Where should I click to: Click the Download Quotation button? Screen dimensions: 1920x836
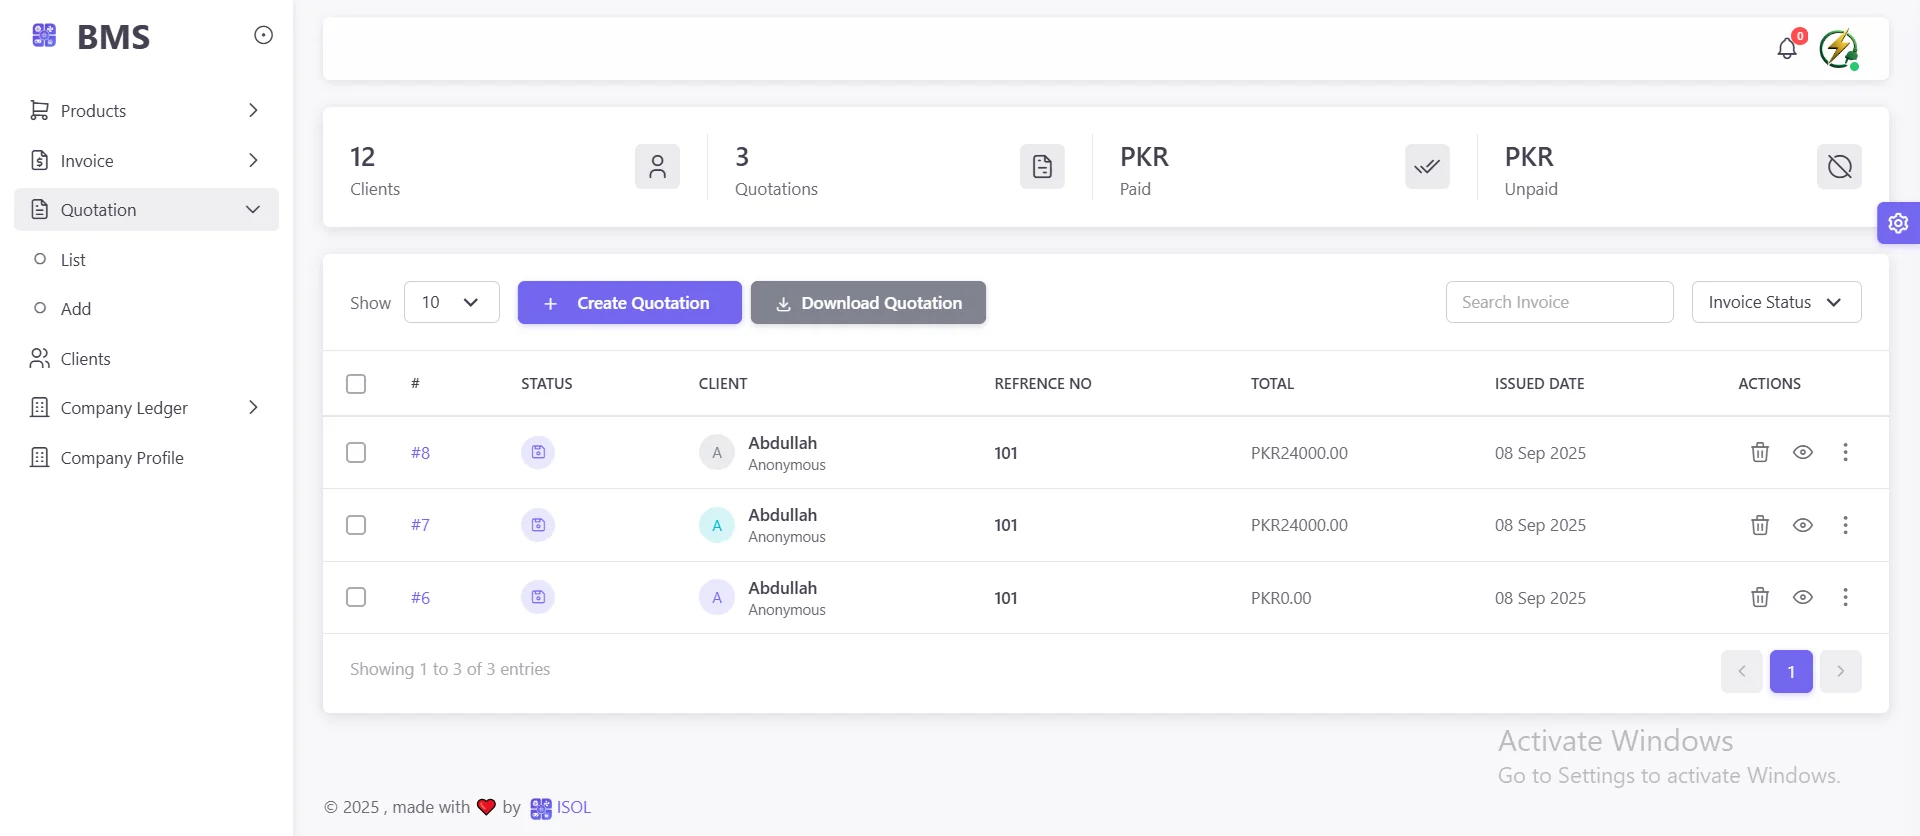[x=868, y=303]
